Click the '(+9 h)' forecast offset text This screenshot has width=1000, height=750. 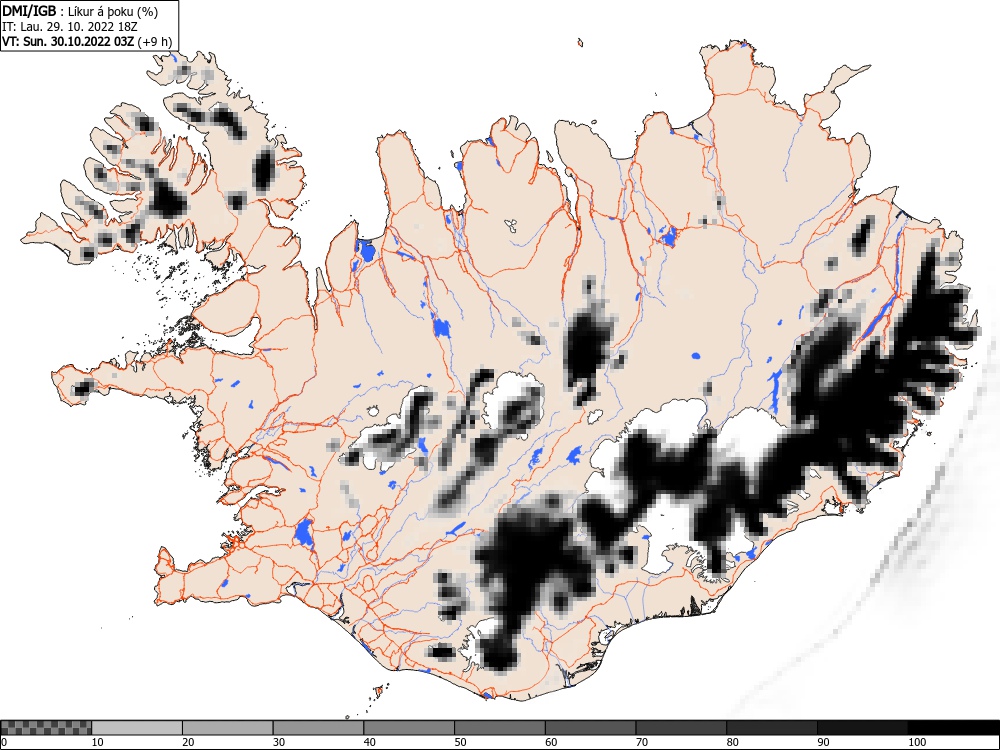click(155, 42)
